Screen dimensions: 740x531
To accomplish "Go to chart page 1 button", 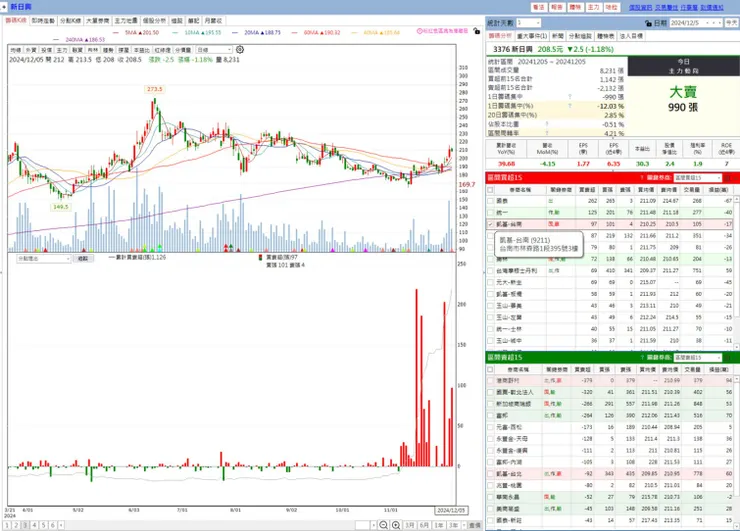I will pos(7,525).
